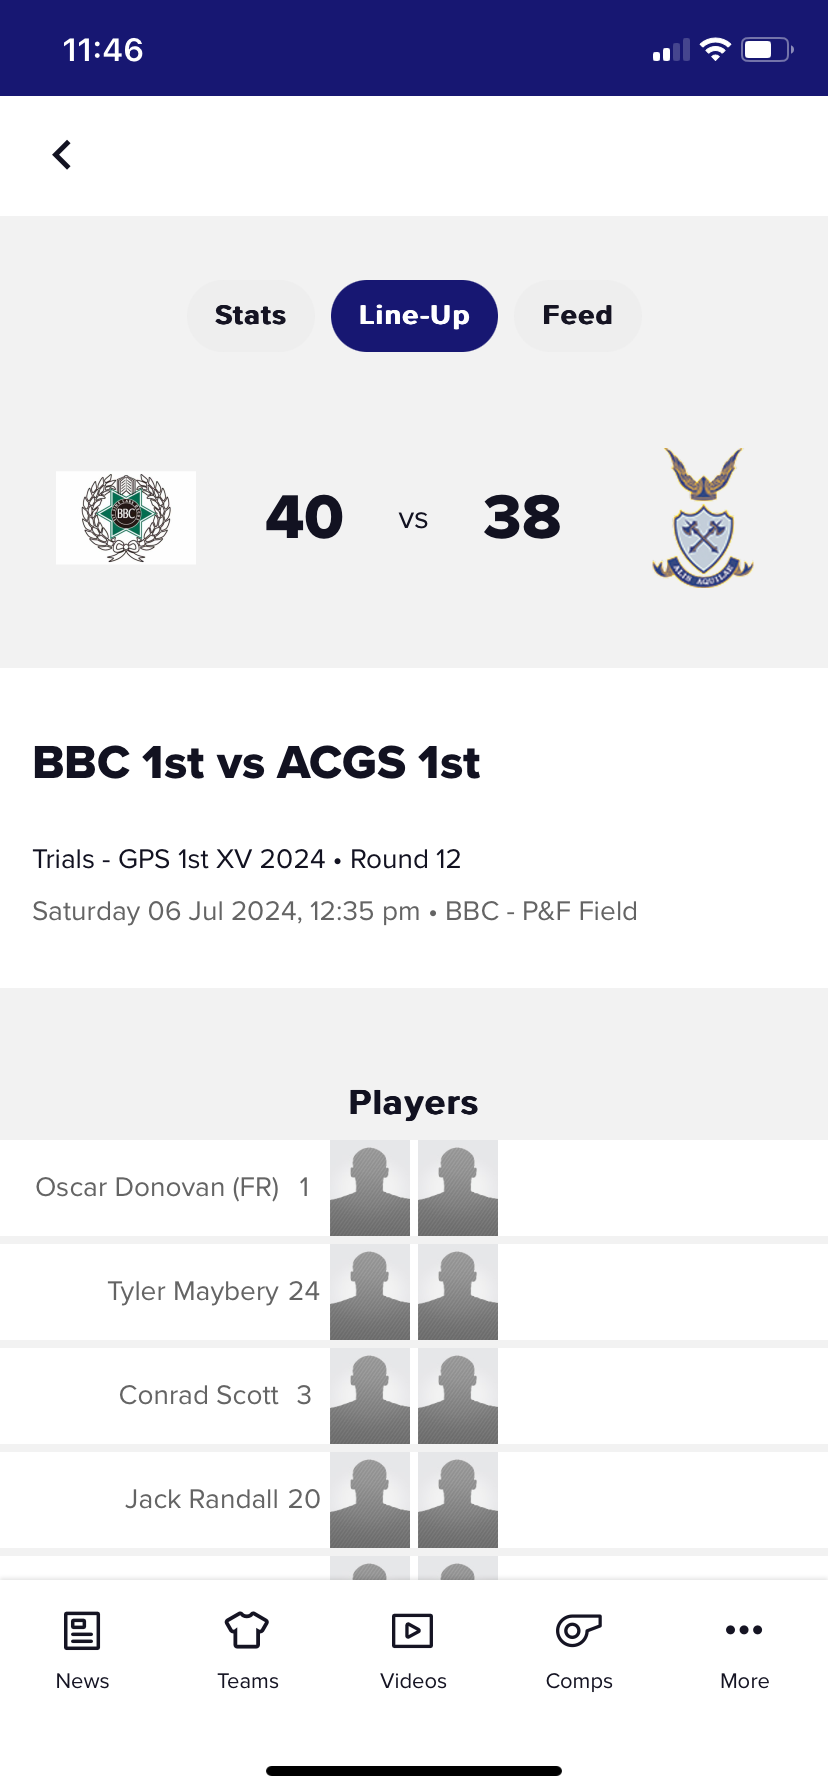This screenshot has width=828, height=1792.
Task: Switch to the Stats tab
Action: 251,316
